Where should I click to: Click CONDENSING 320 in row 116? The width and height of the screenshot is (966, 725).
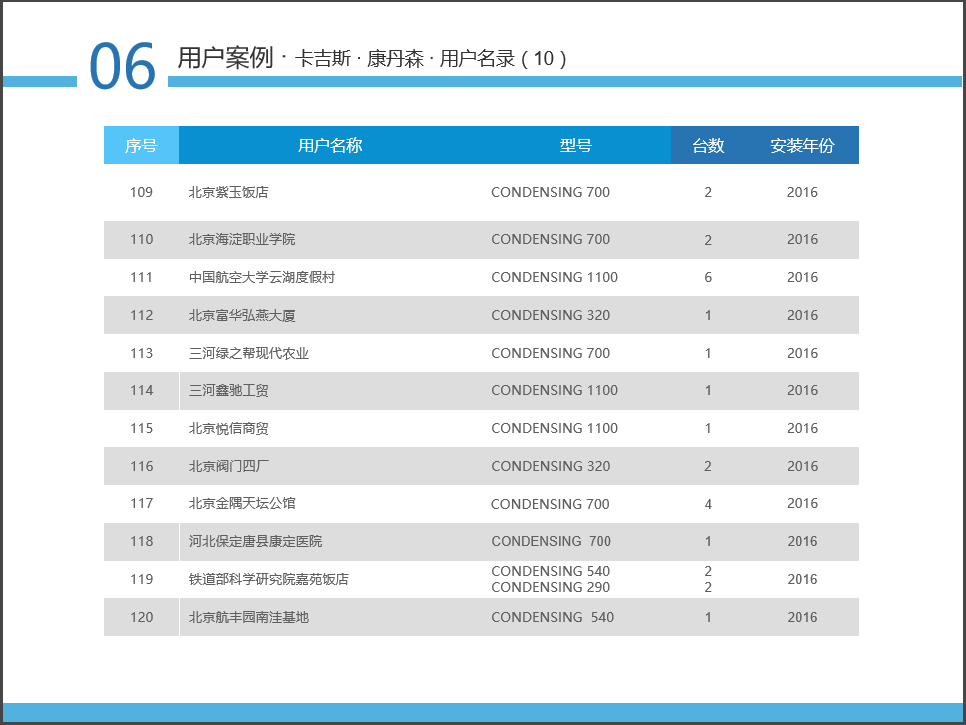coord(550,466)
